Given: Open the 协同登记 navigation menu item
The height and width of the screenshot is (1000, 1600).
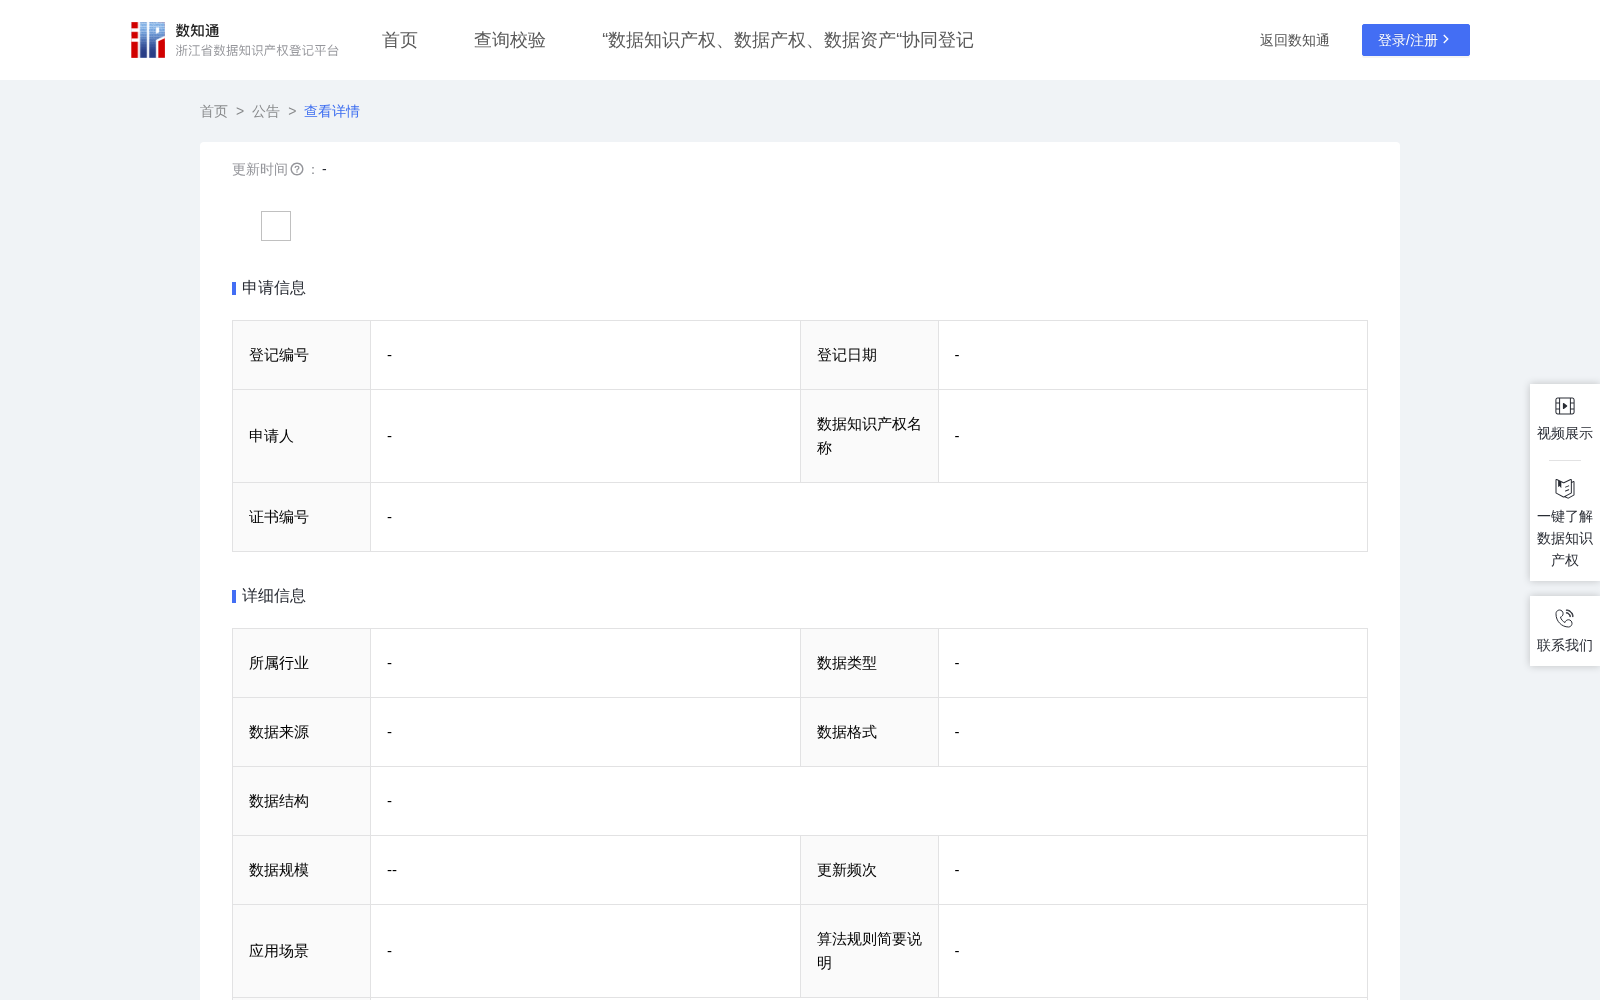Looking at the screenshot, I should pos(788,40).
